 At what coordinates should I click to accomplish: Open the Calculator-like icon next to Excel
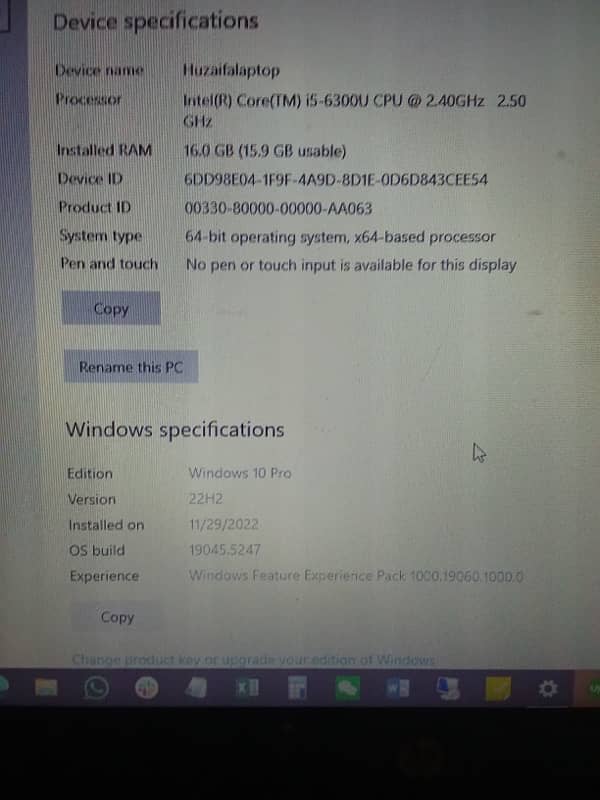297,688
